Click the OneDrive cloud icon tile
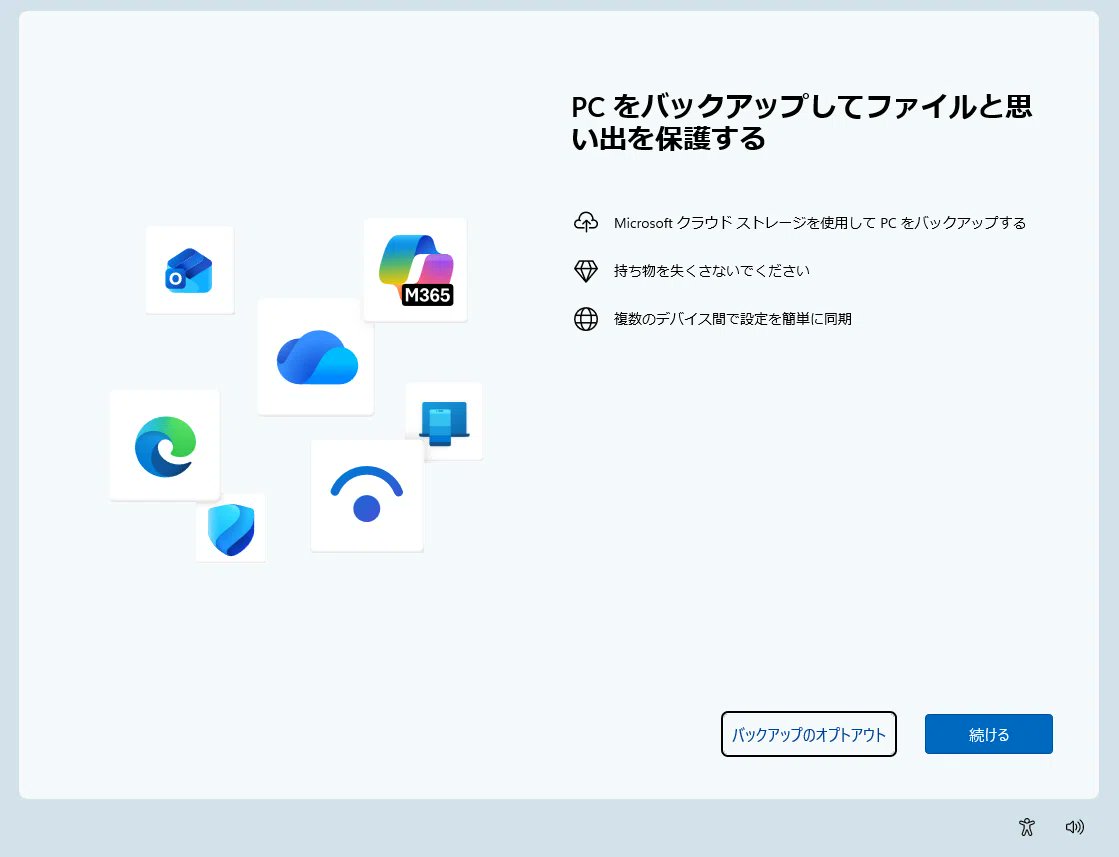This screenshot has height=857, width=1119. (x=316, y=357)
